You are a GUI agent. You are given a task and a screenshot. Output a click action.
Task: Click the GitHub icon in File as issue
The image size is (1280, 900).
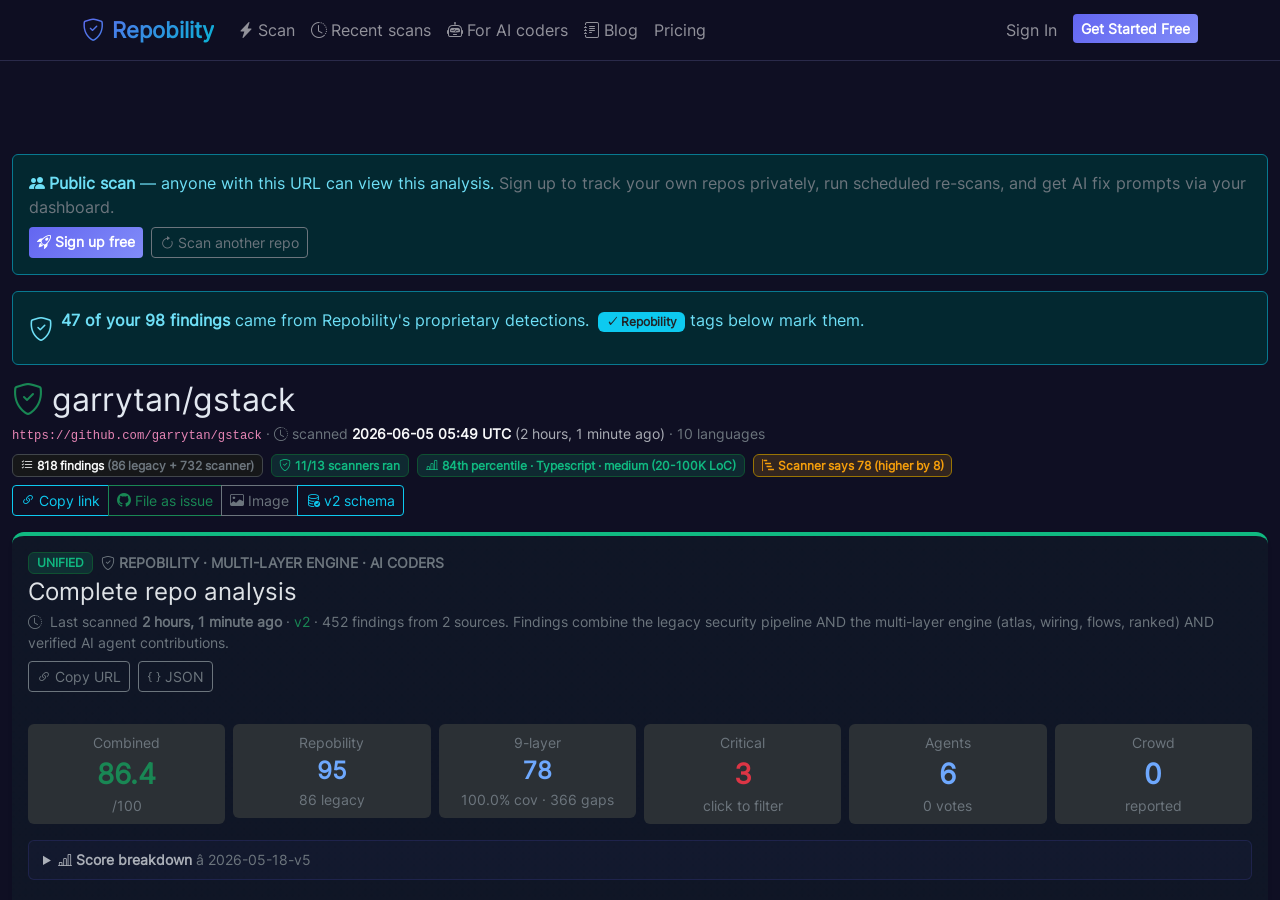(x=124, y=500)
